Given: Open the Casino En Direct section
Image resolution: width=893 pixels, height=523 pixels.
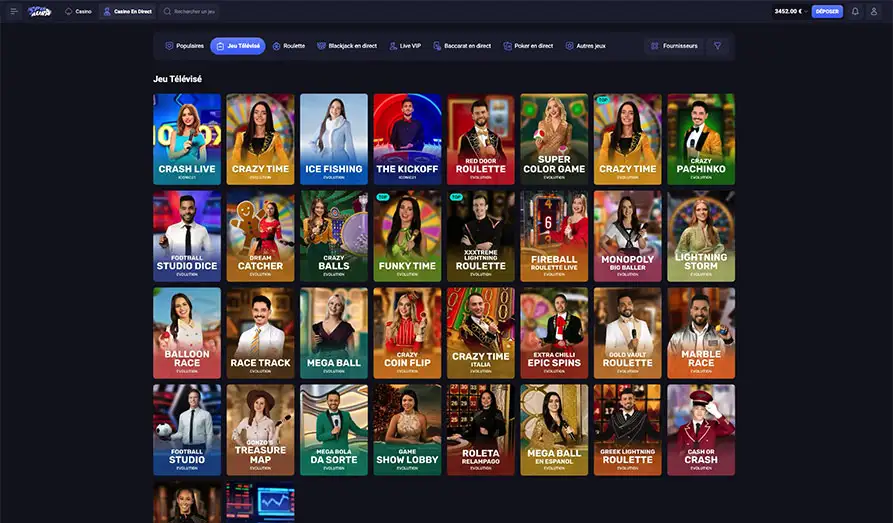Looking at the screenshot, I should [x=128, y=11].
